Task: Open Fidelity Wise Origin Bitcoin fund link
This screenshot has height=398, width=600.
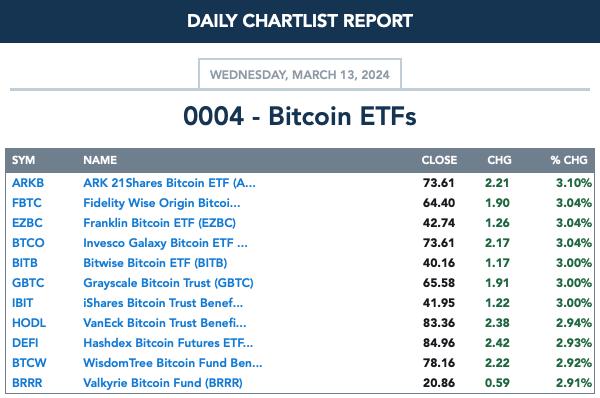Action: 162,203
